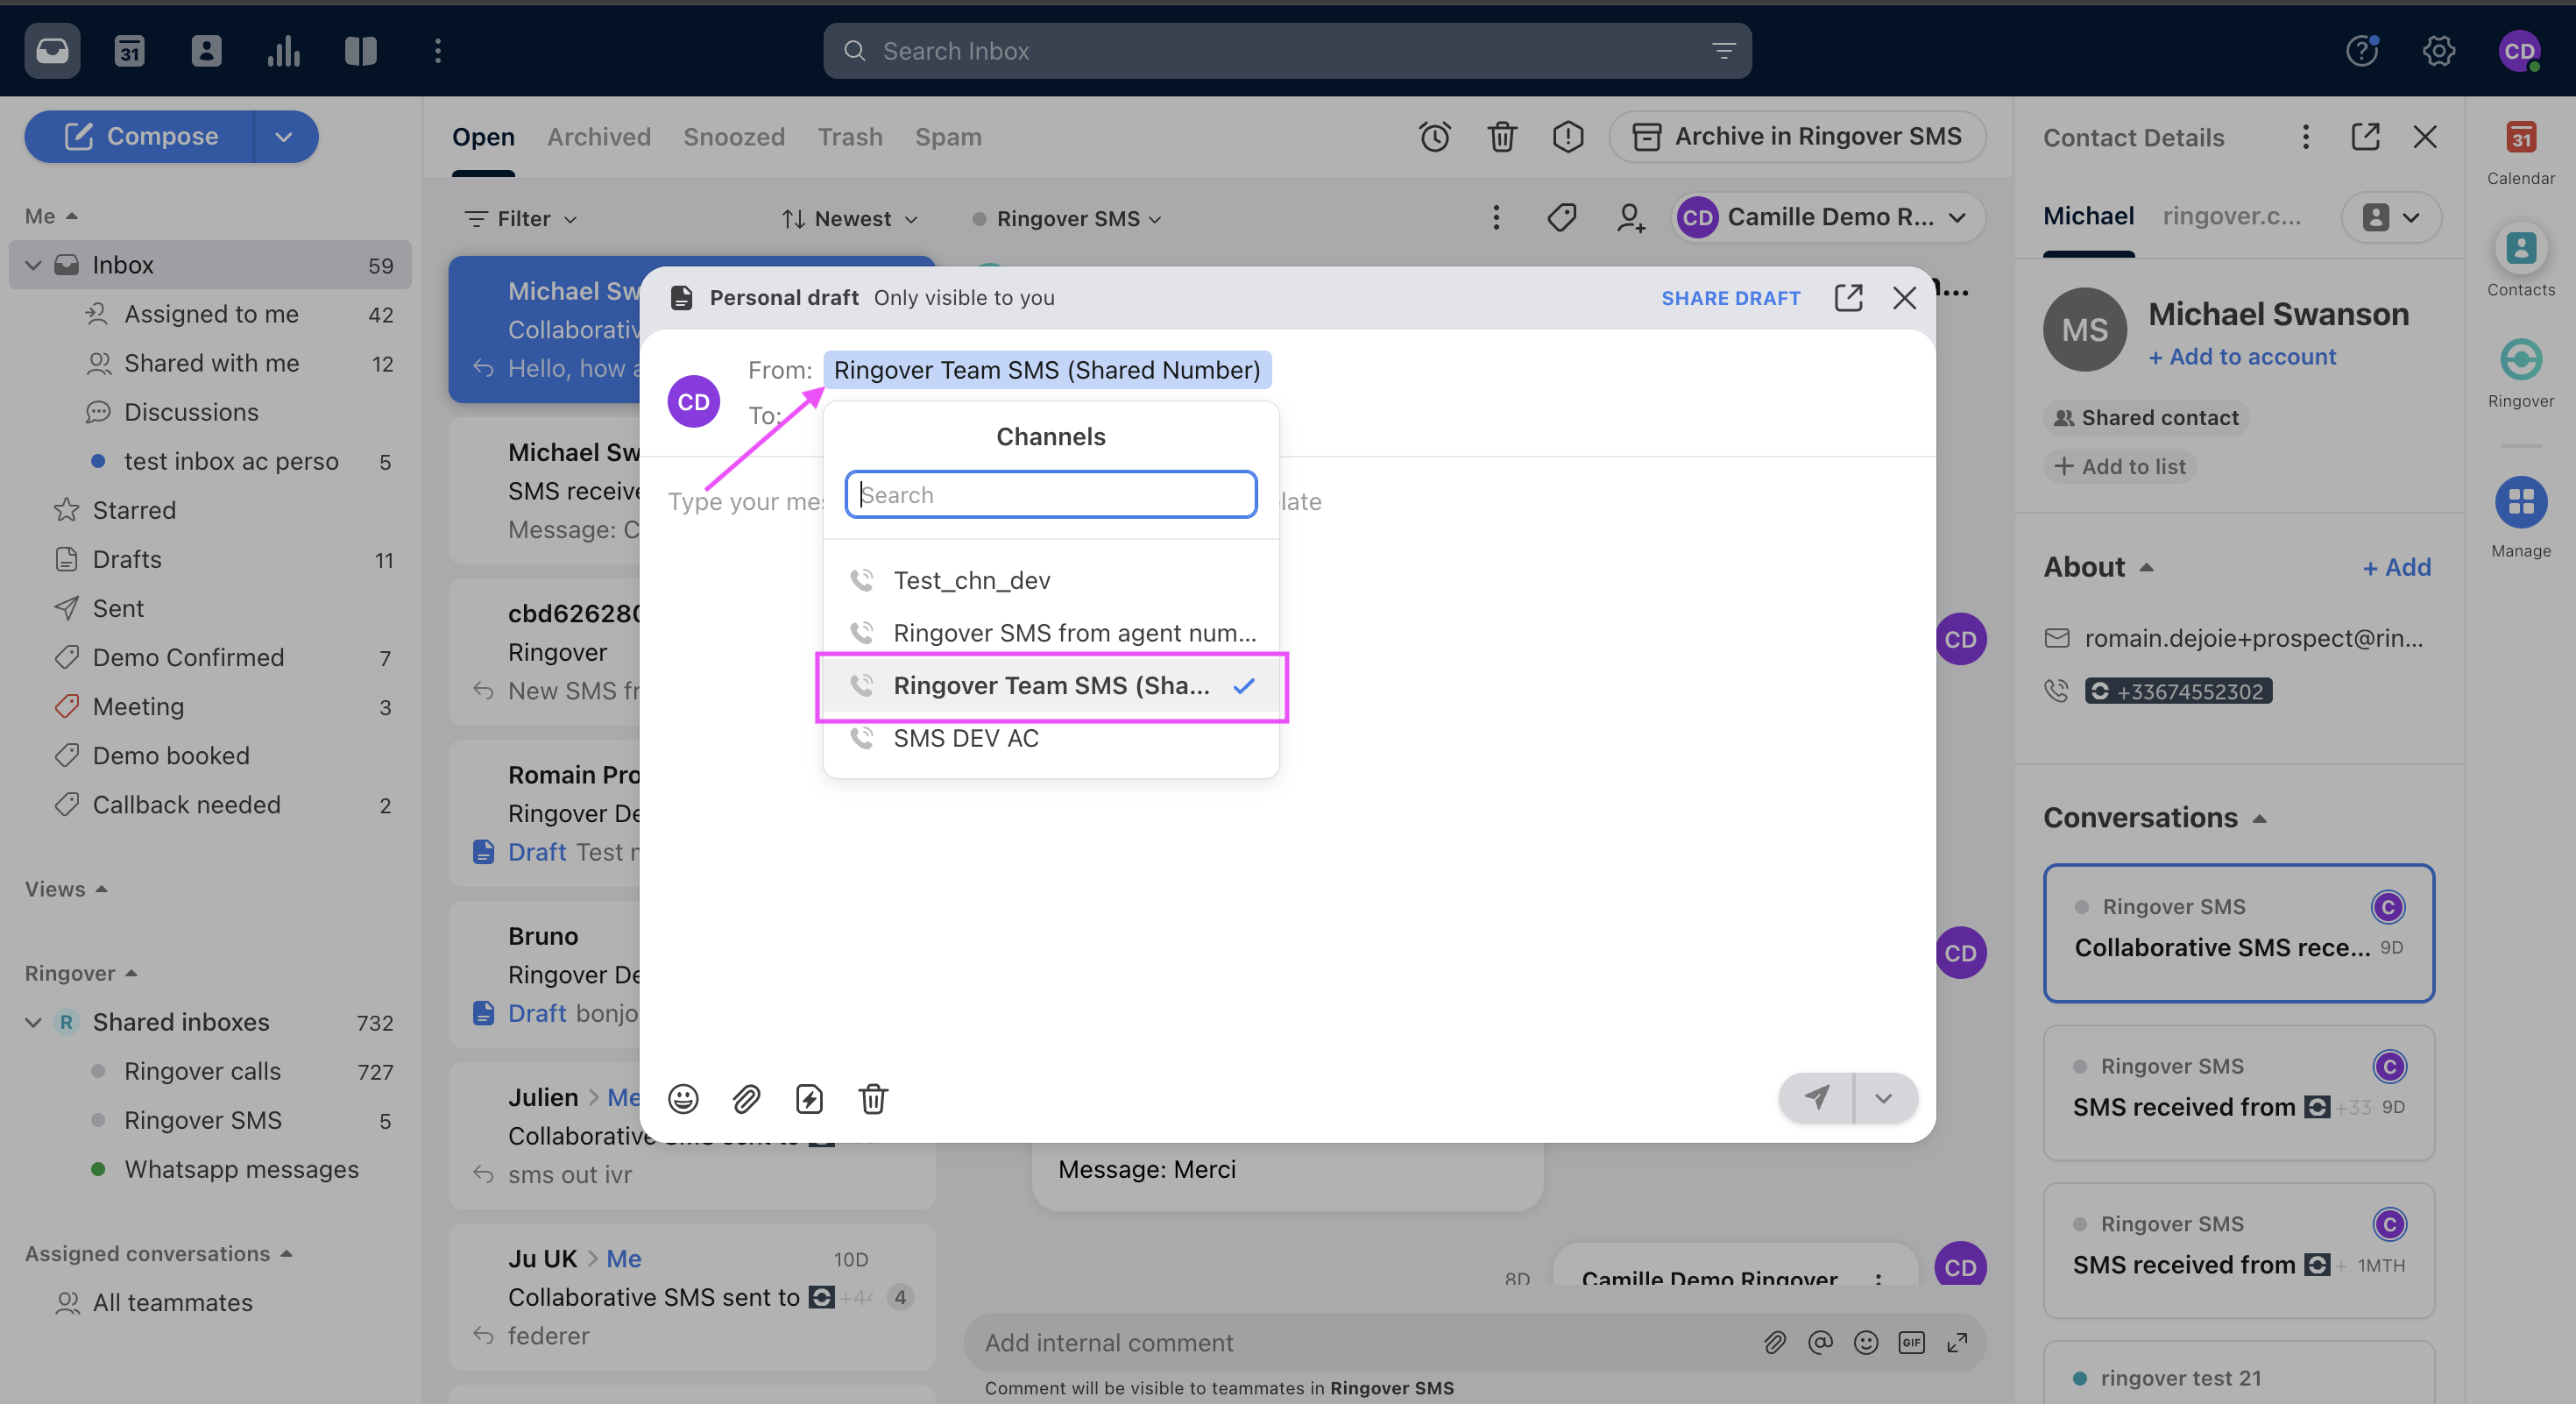This screenshot has width=2576, height=1404.
Task: Insert message template lightning icon
Action: [x=809, y=1098]
